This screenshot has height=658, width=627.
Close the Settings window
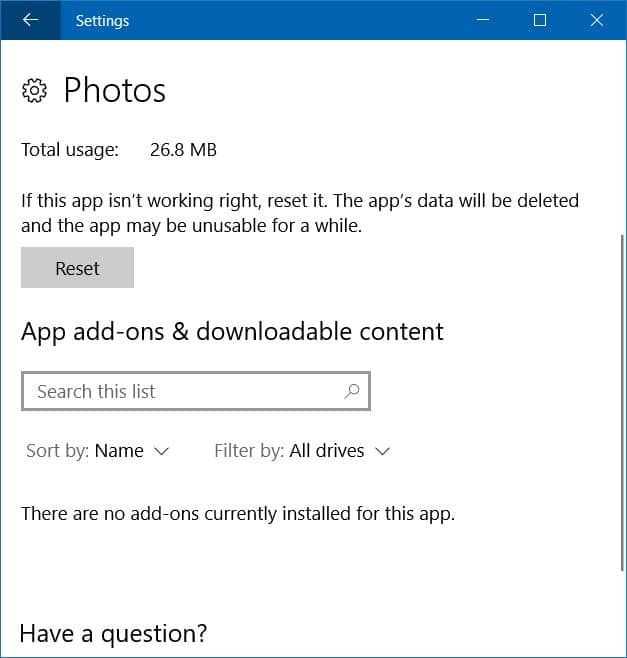pyautogui.click(x=596, y=20)
